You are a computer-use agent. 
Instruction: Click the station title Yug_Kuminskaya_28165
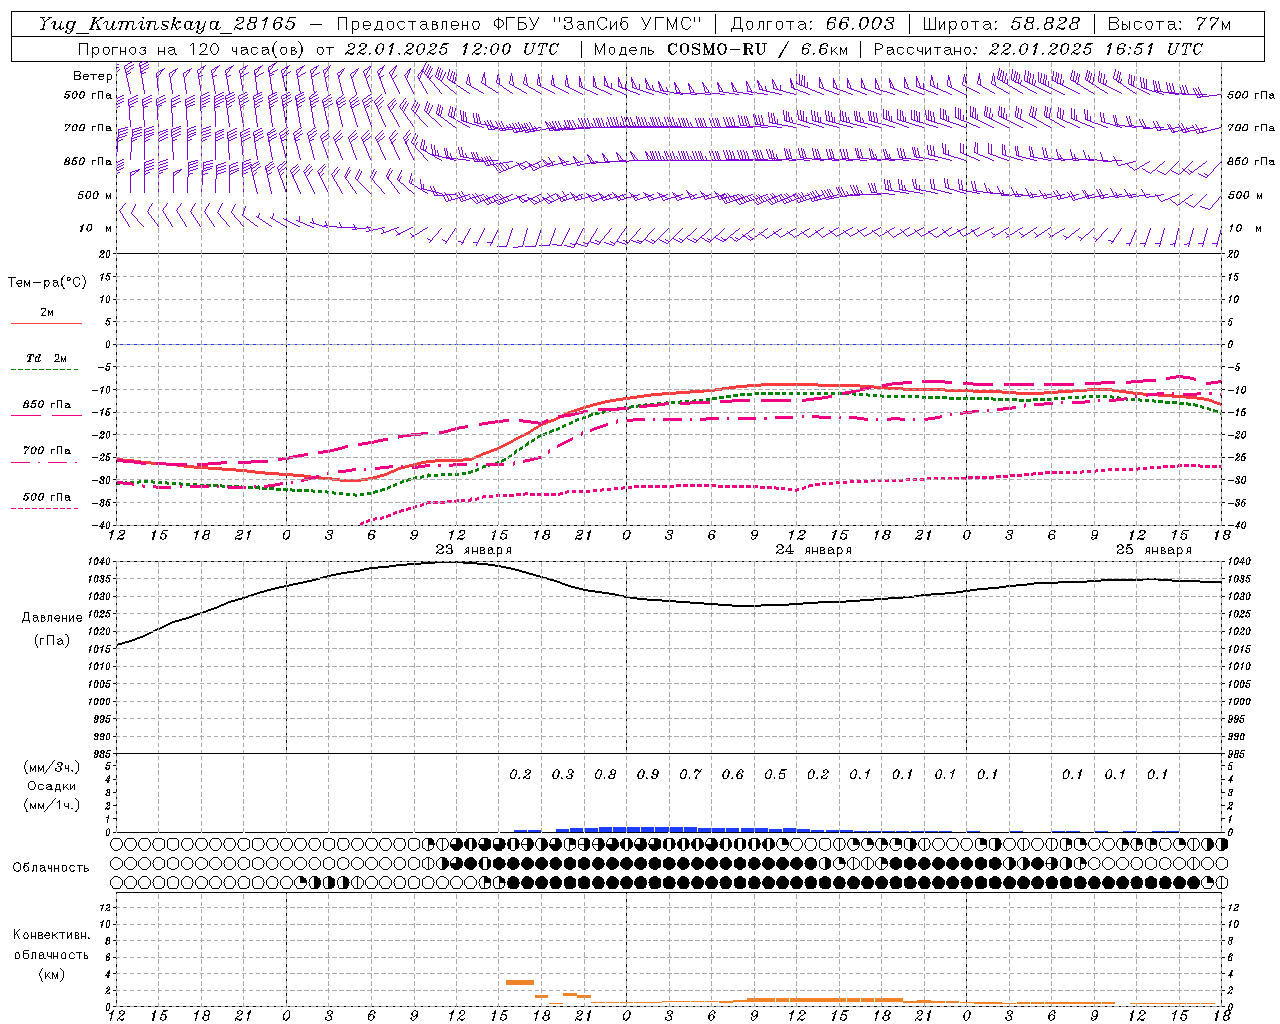(x=167, y=24)
